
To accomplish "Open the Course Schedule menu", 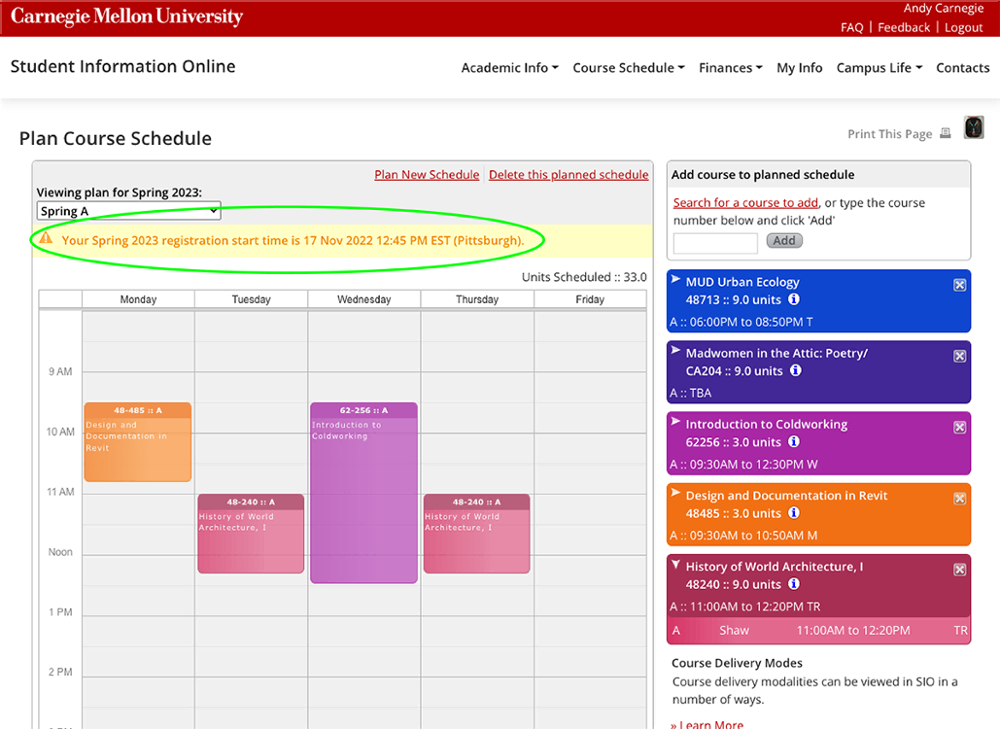I will coord(628,68).
